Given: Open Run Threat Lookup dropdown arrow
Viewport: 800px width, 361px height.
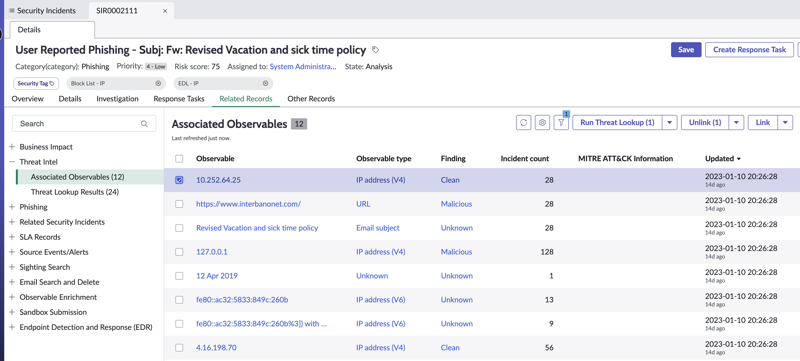Looking at the screenshot, I should (x=670, y=122).
